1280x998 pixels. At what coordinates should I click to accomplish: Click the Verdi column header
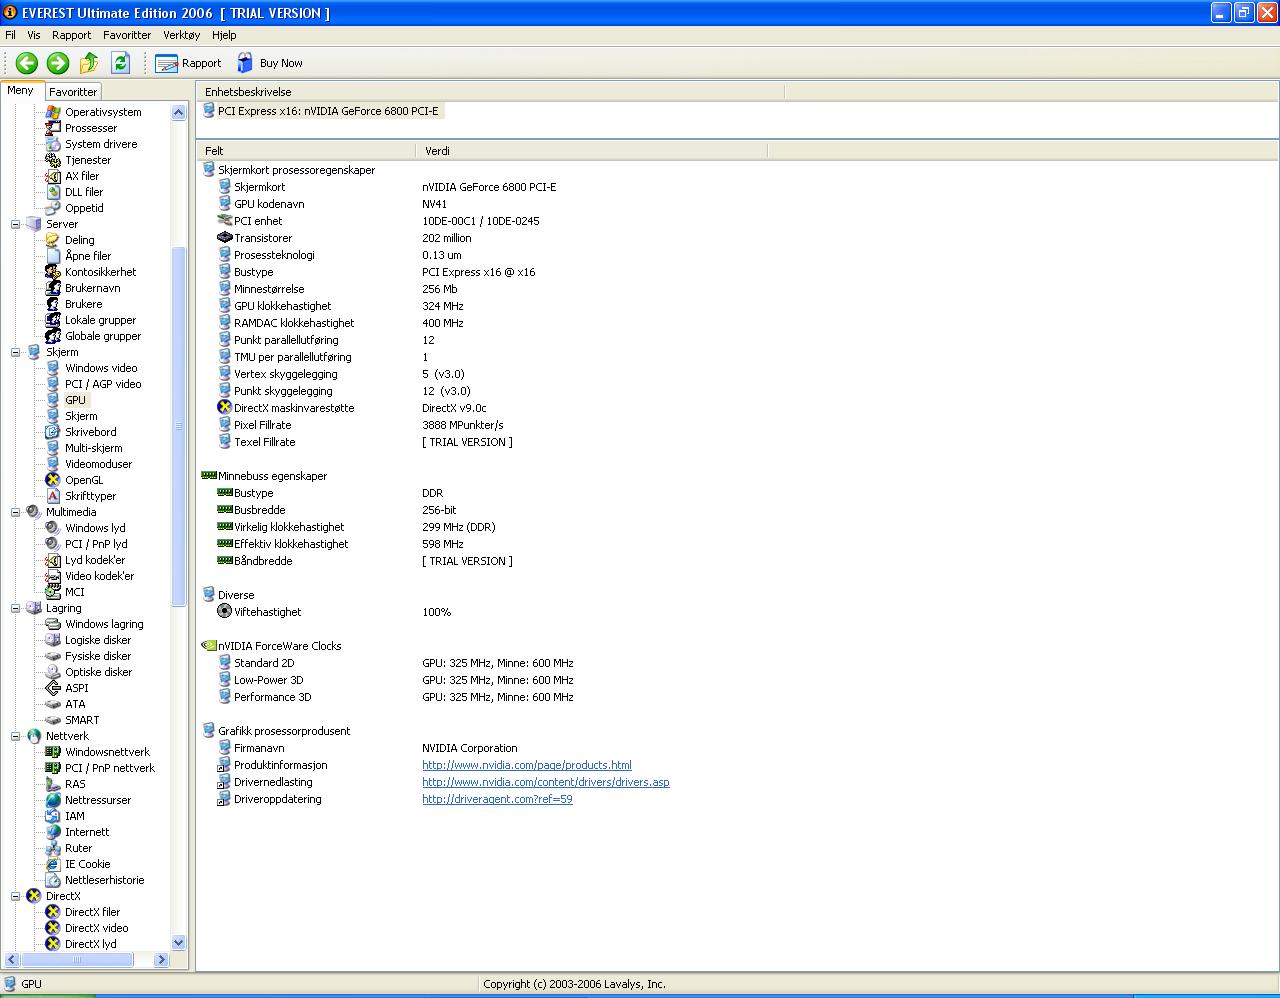click(591, 151)
